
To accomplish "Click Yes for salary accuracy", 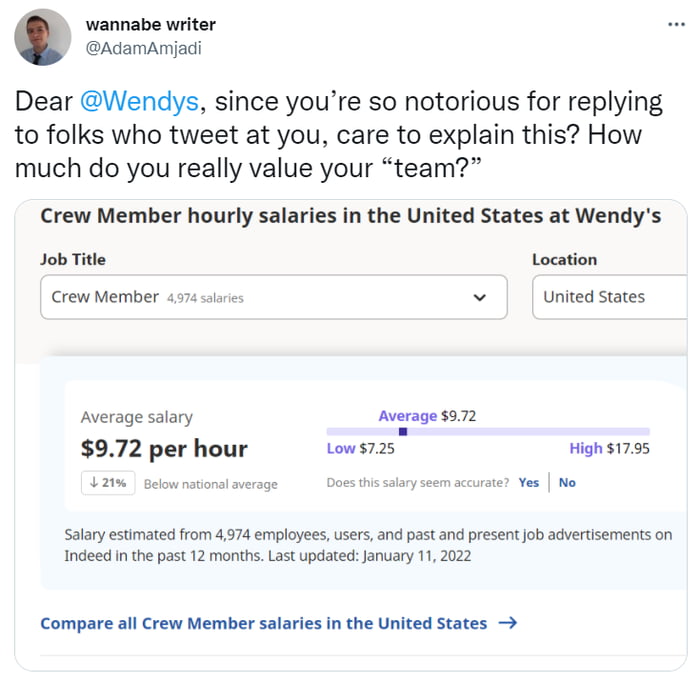I will [528, 482].
